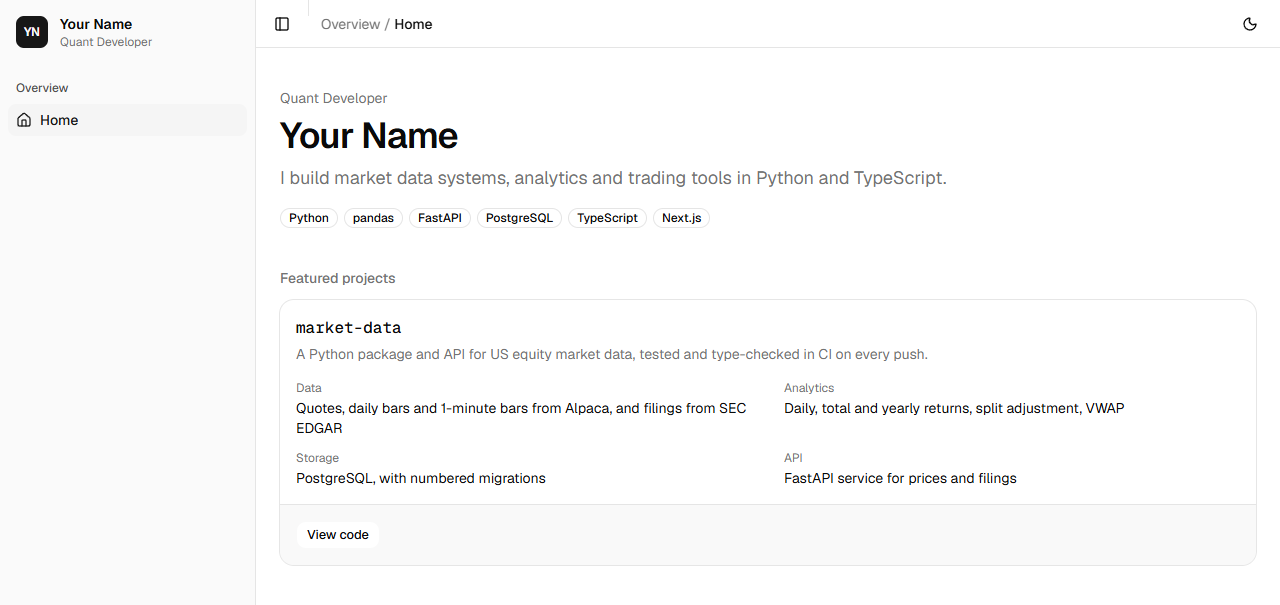This screenshot has width=1280, height=605.
Task: Click the API label in project card
Action: 793,458
